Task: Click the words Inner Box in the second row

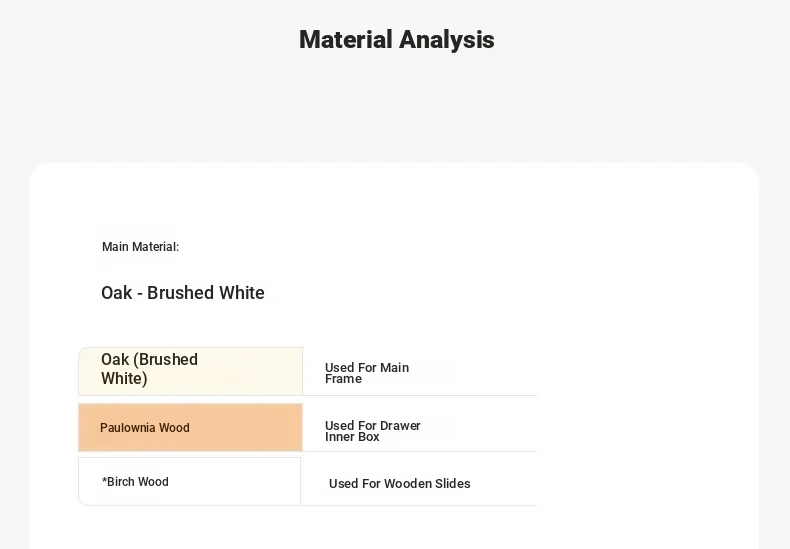Action: [352, 437]
